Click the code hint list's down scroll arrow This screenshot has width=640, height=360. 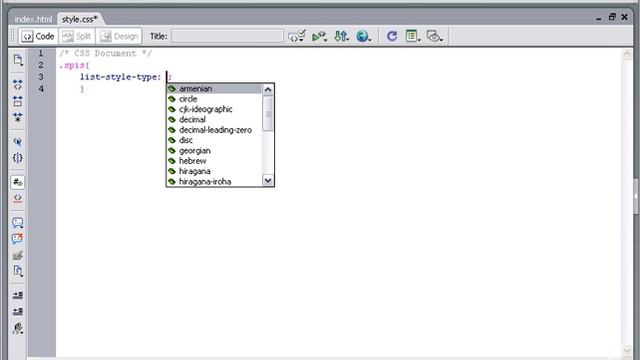pyautogui.click(x=268, y=180)
